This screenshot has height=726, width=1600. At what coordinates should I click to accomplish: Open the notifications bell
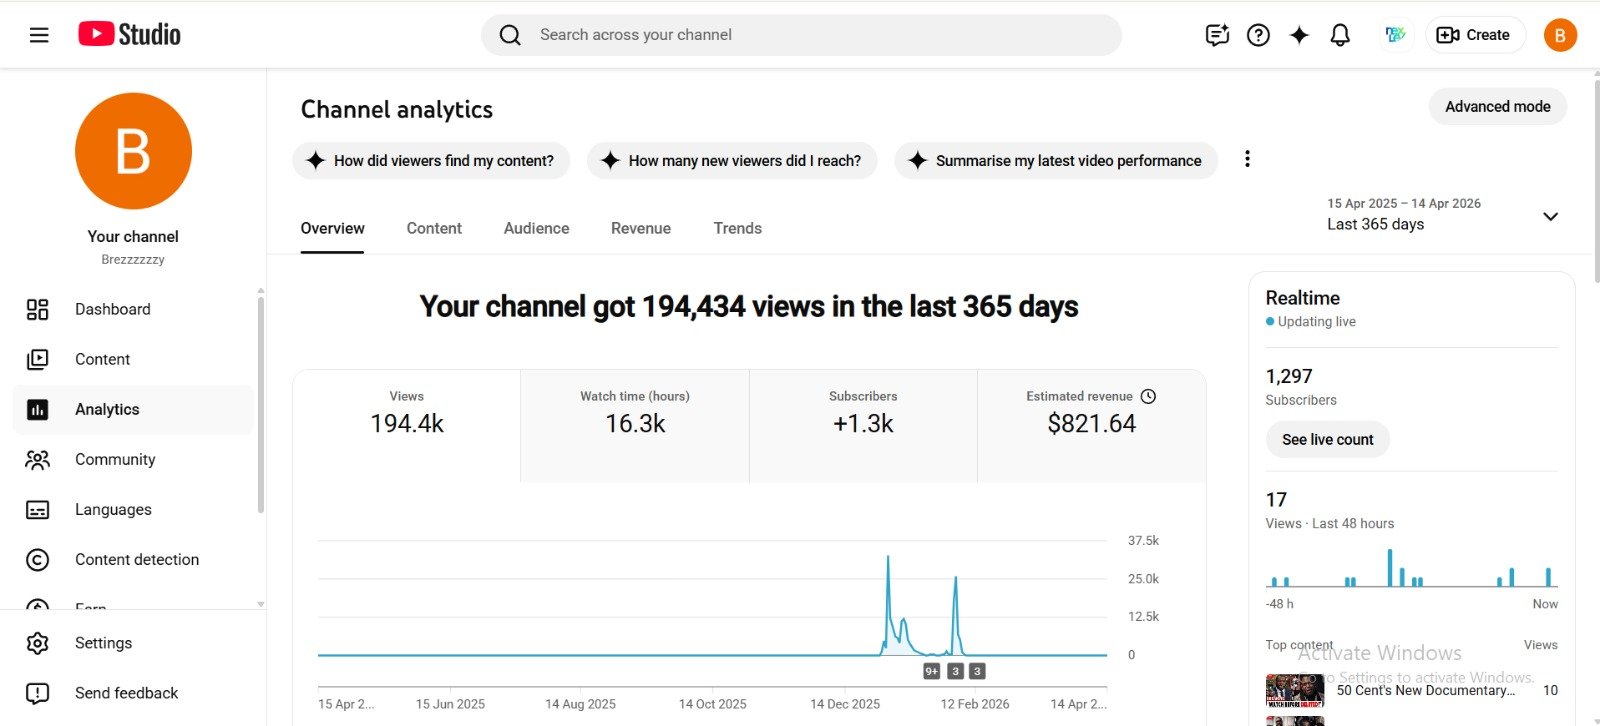(x=1340, y=35)
